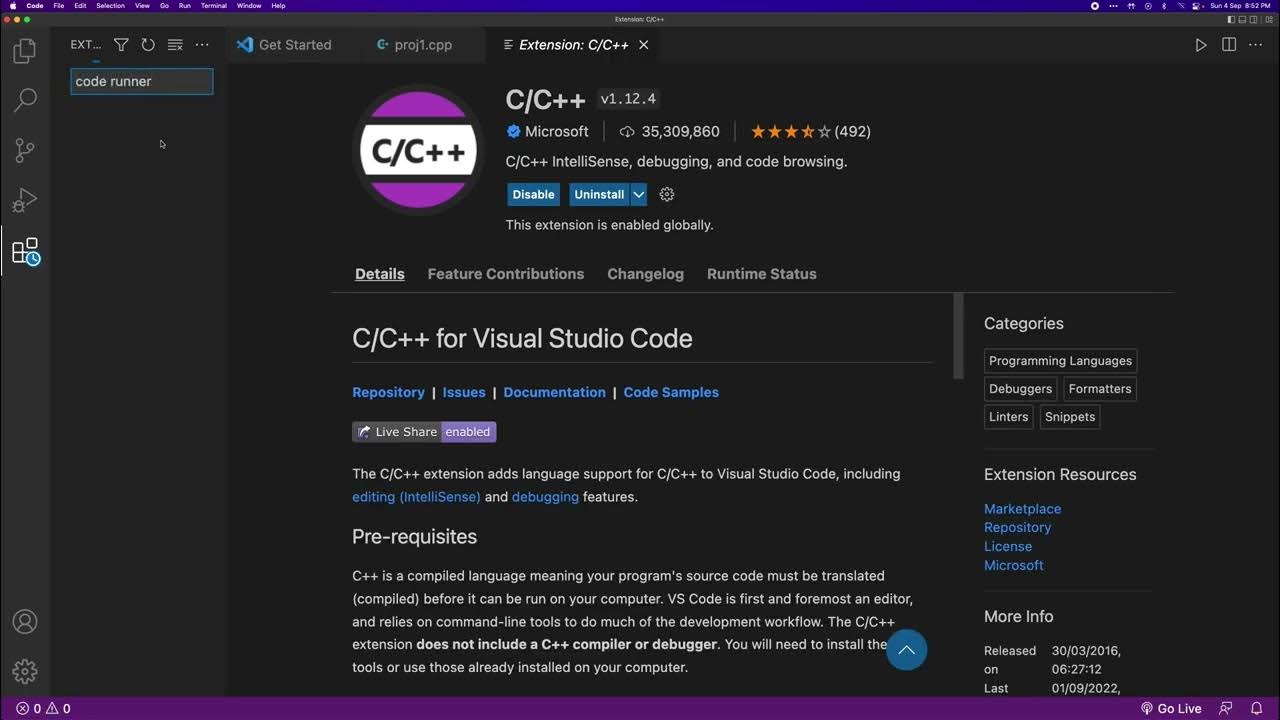Open the Help menu in menu bar

[278, 6]
